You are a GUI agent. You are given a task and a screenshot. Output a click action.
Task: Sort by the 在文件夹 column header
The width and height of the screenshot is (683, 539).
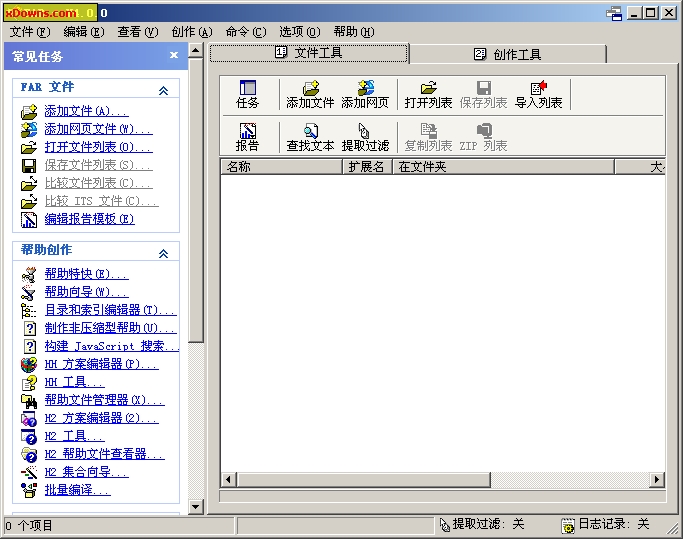[504, 167]
